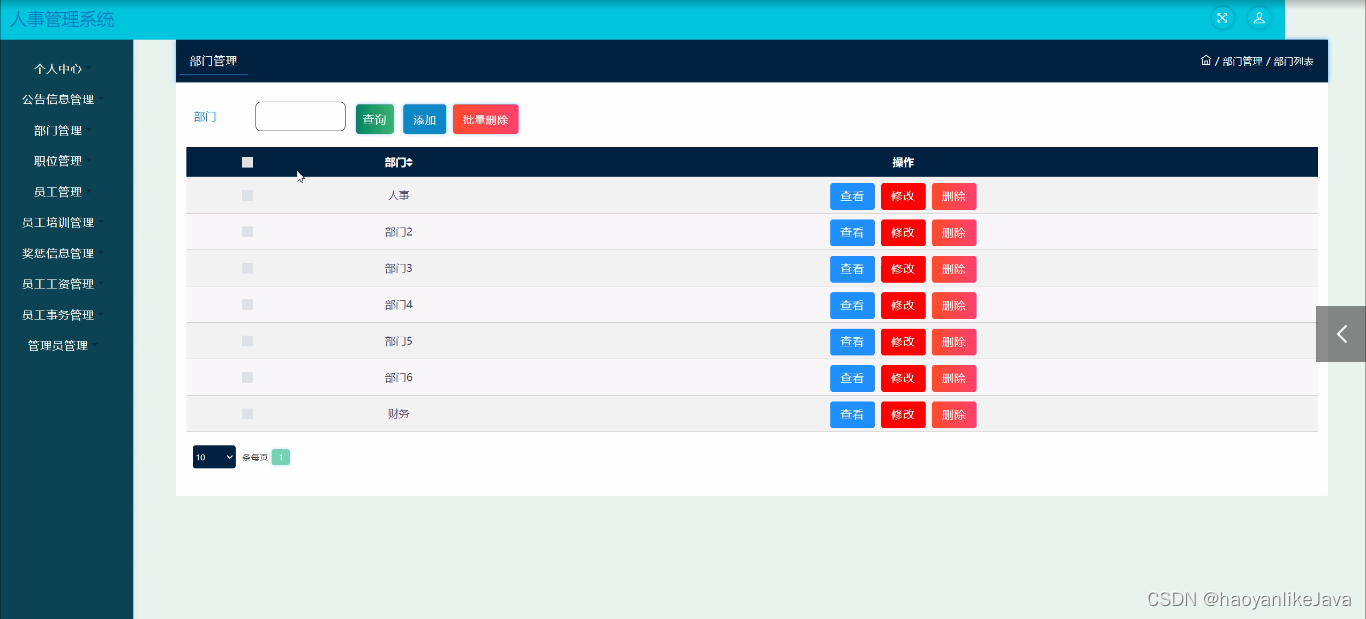This screenshot has width=1366, height=619.
Task: Check the checkbox for 财务 row
Action: tap(247, 414)
